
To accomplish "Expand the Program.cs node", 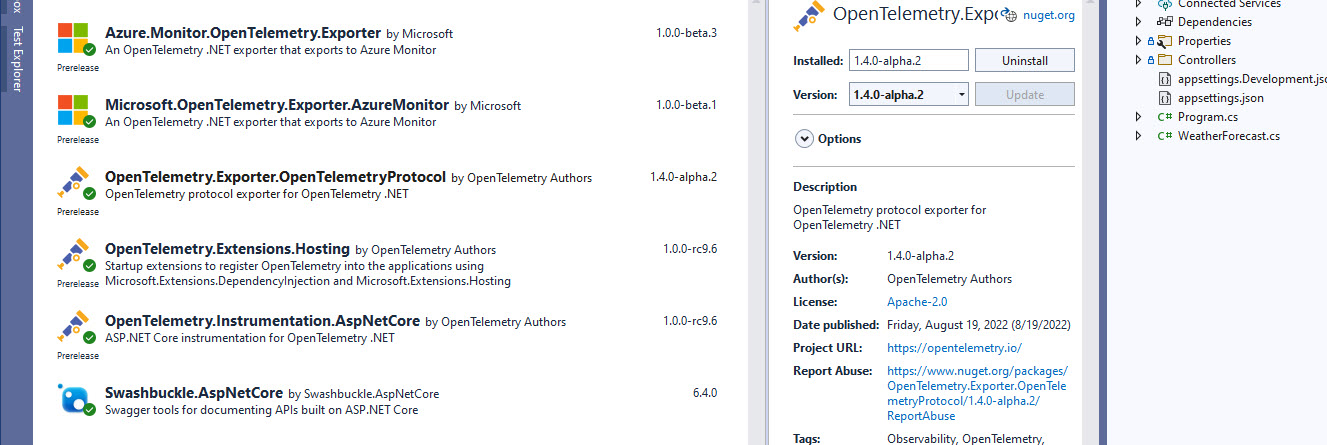I will tap(1139, 117).
